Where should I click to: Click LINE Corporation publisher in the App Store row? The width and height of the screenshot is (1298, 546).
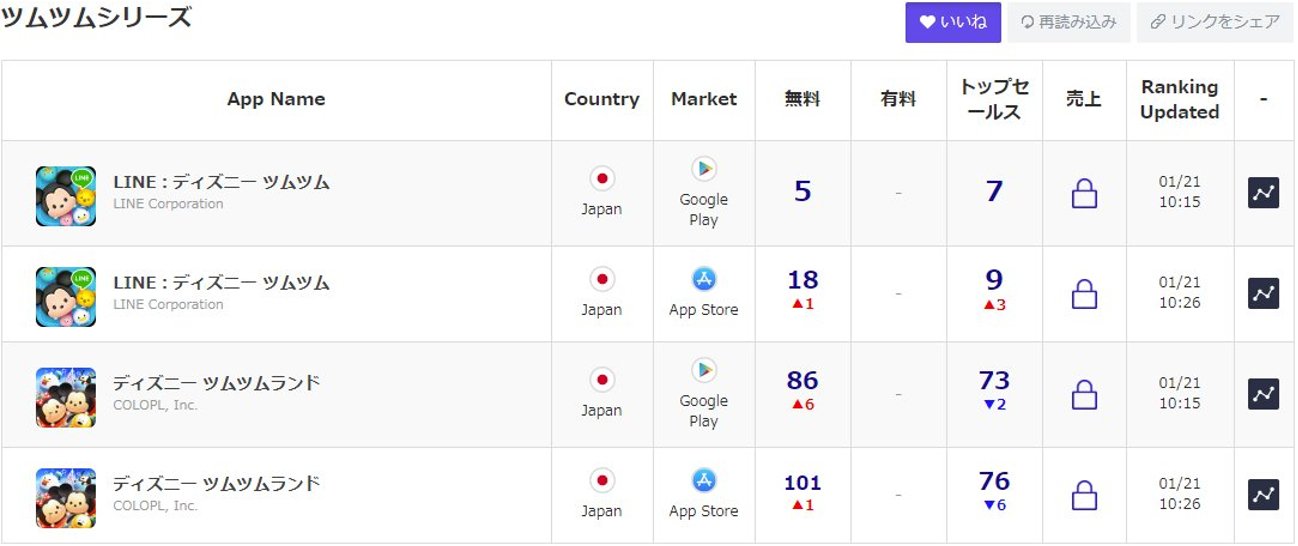168,304
